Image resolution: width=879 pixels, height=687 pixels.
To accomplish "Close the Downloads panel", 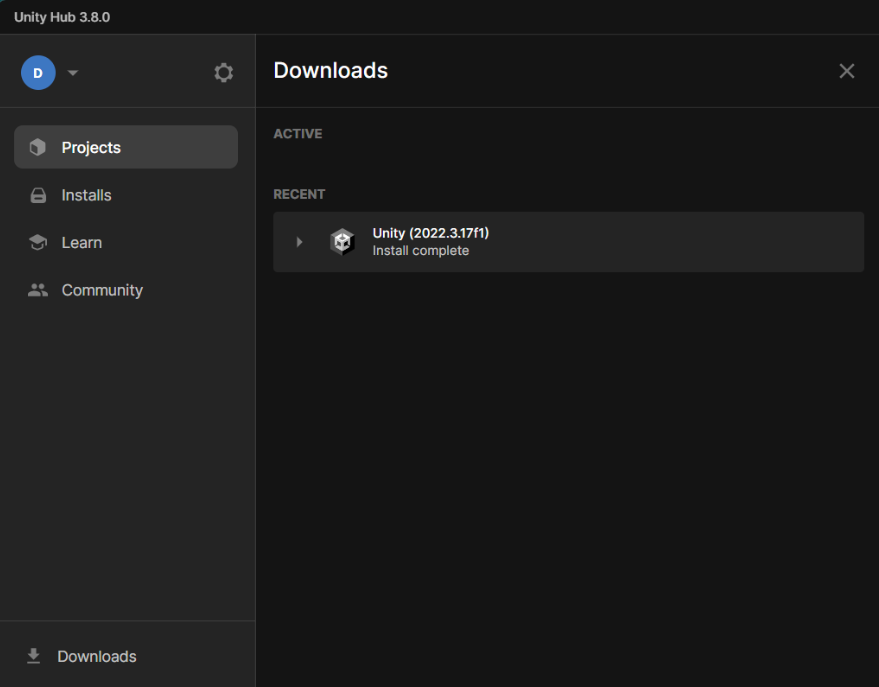I will tap(846, 71).
